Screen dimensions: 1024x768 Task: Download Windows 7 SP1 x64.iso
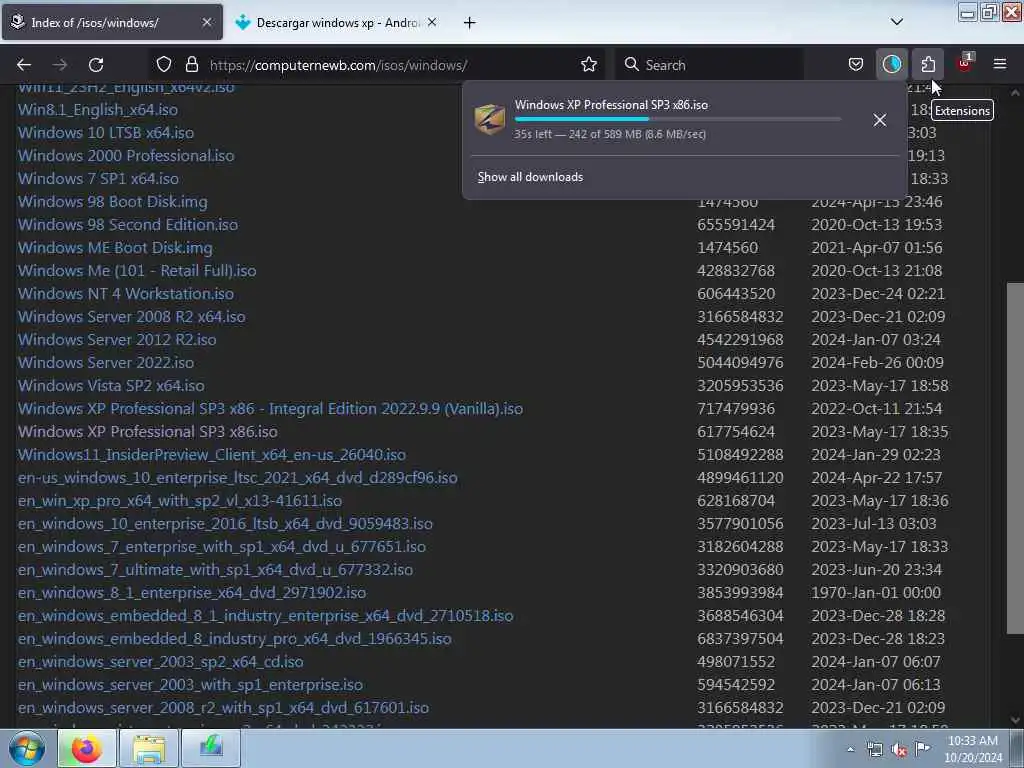(x=98, y=178)
